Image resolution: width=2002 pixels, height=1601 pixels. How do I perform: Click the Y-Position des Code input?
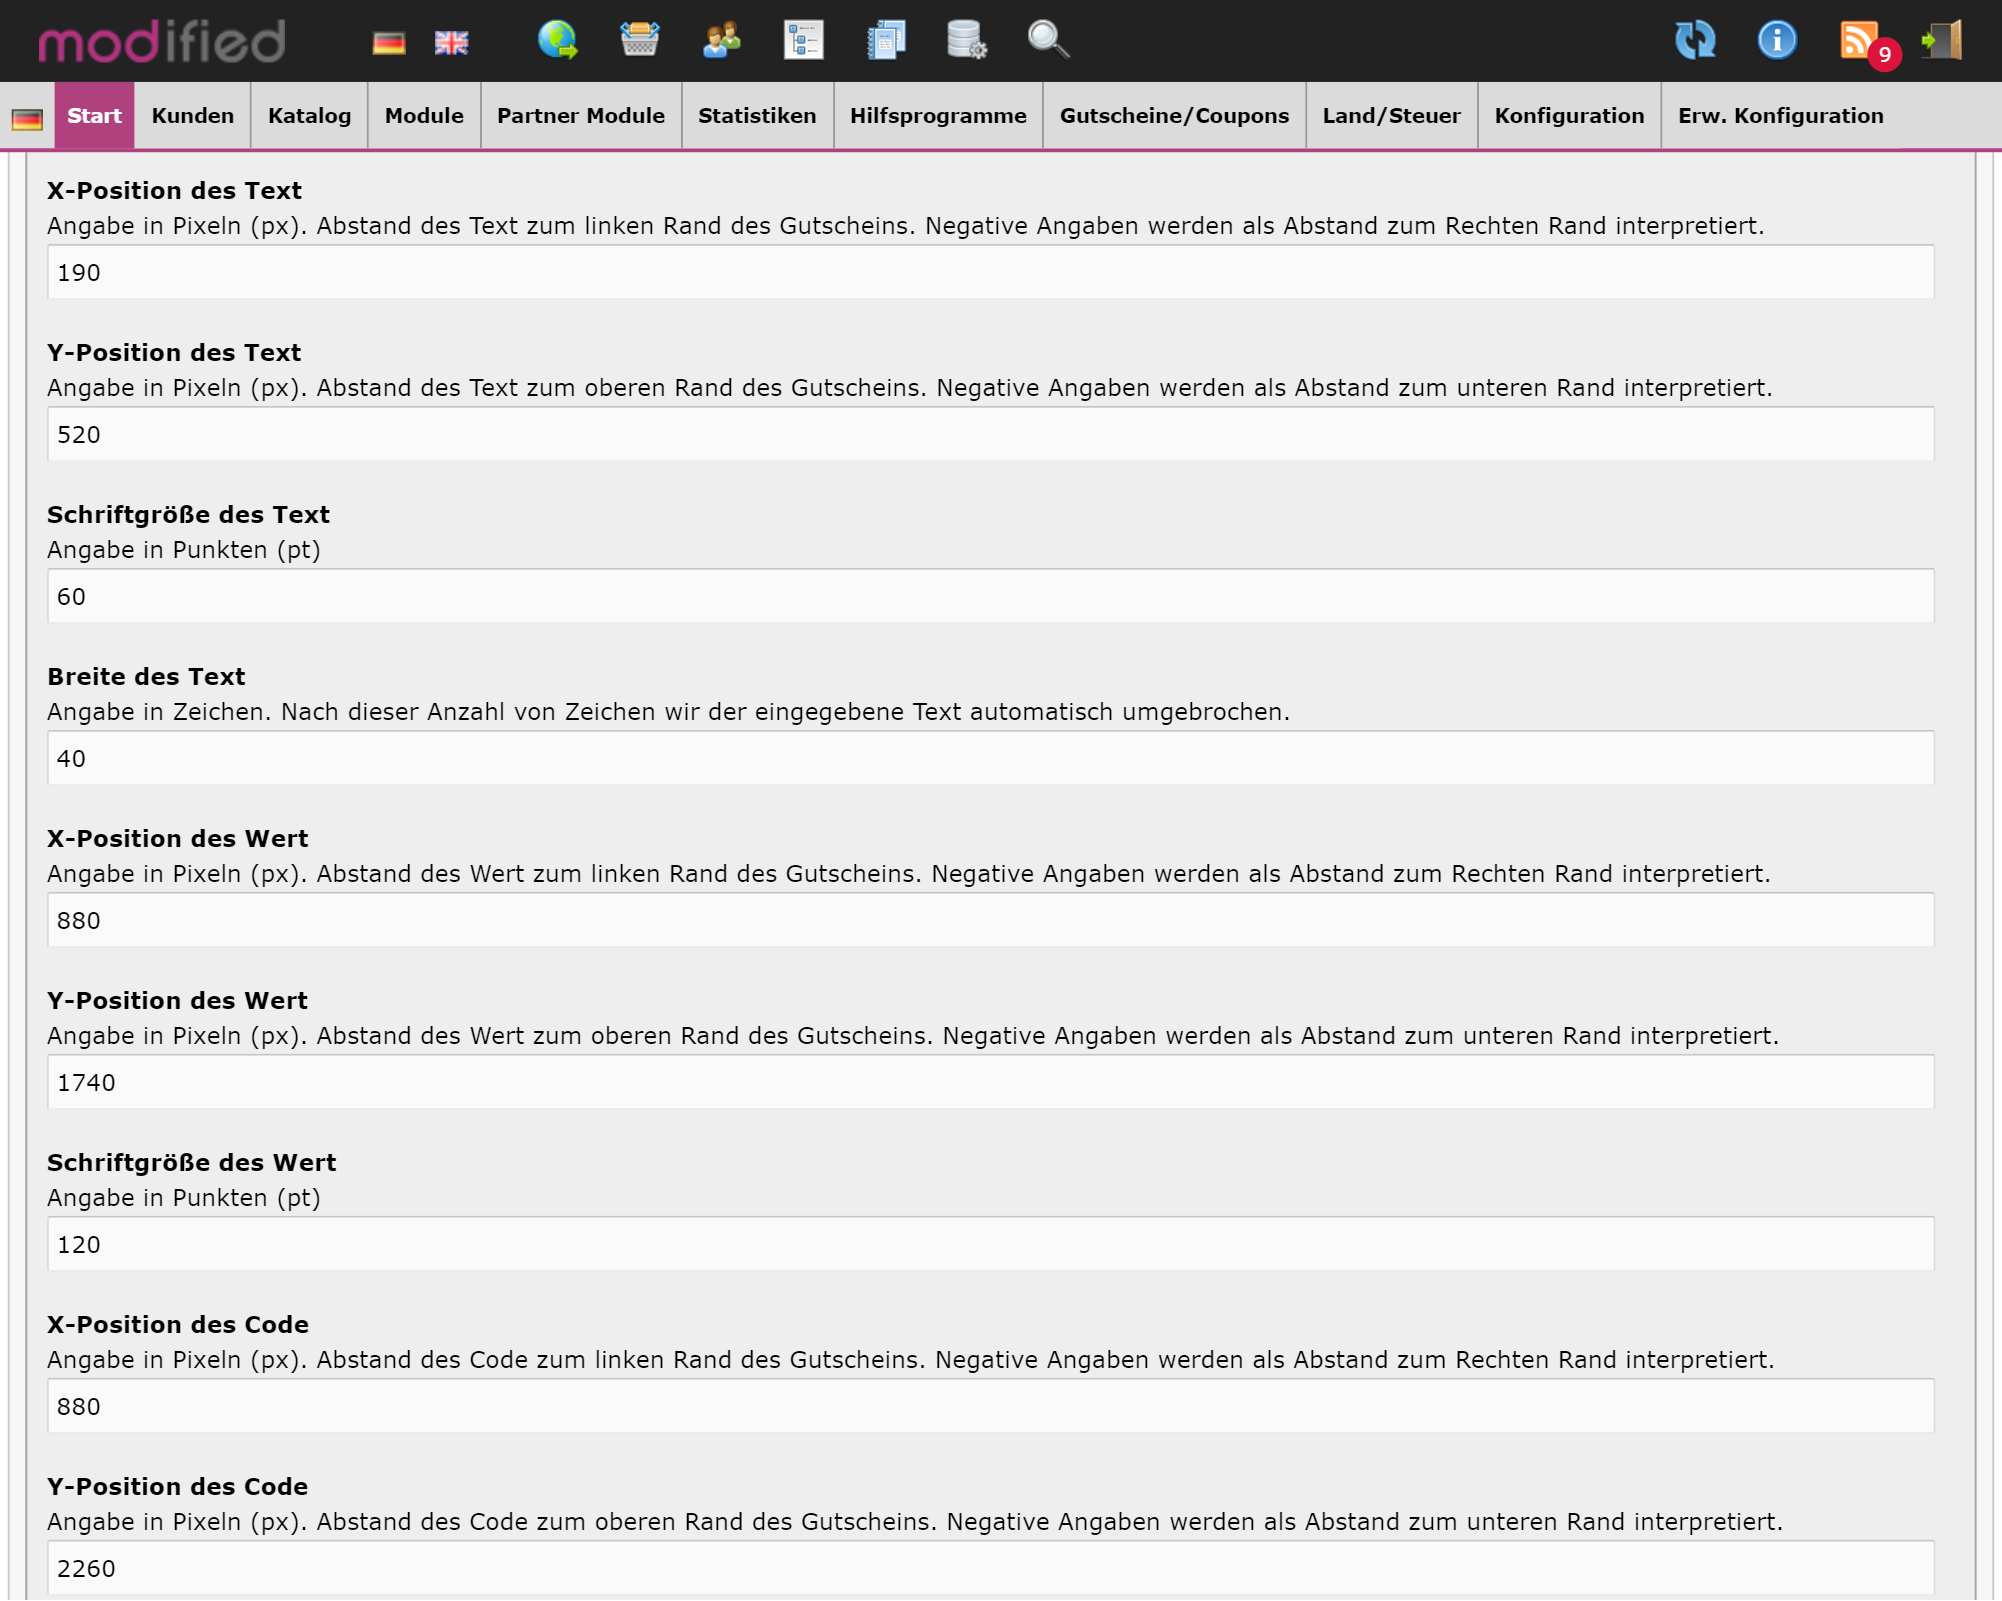pos(990,1568)
